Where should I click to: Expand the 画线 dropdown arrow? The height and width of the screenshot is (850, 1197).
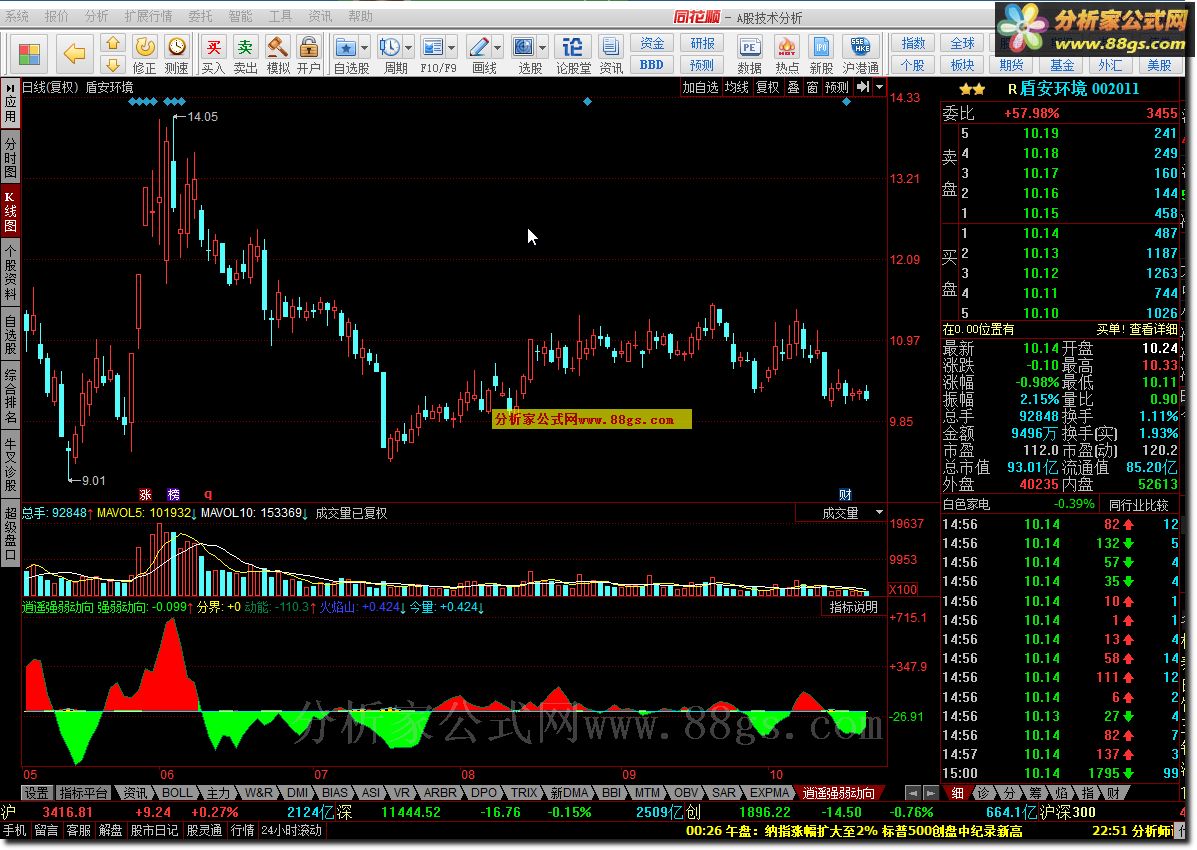tap(497, 48)
